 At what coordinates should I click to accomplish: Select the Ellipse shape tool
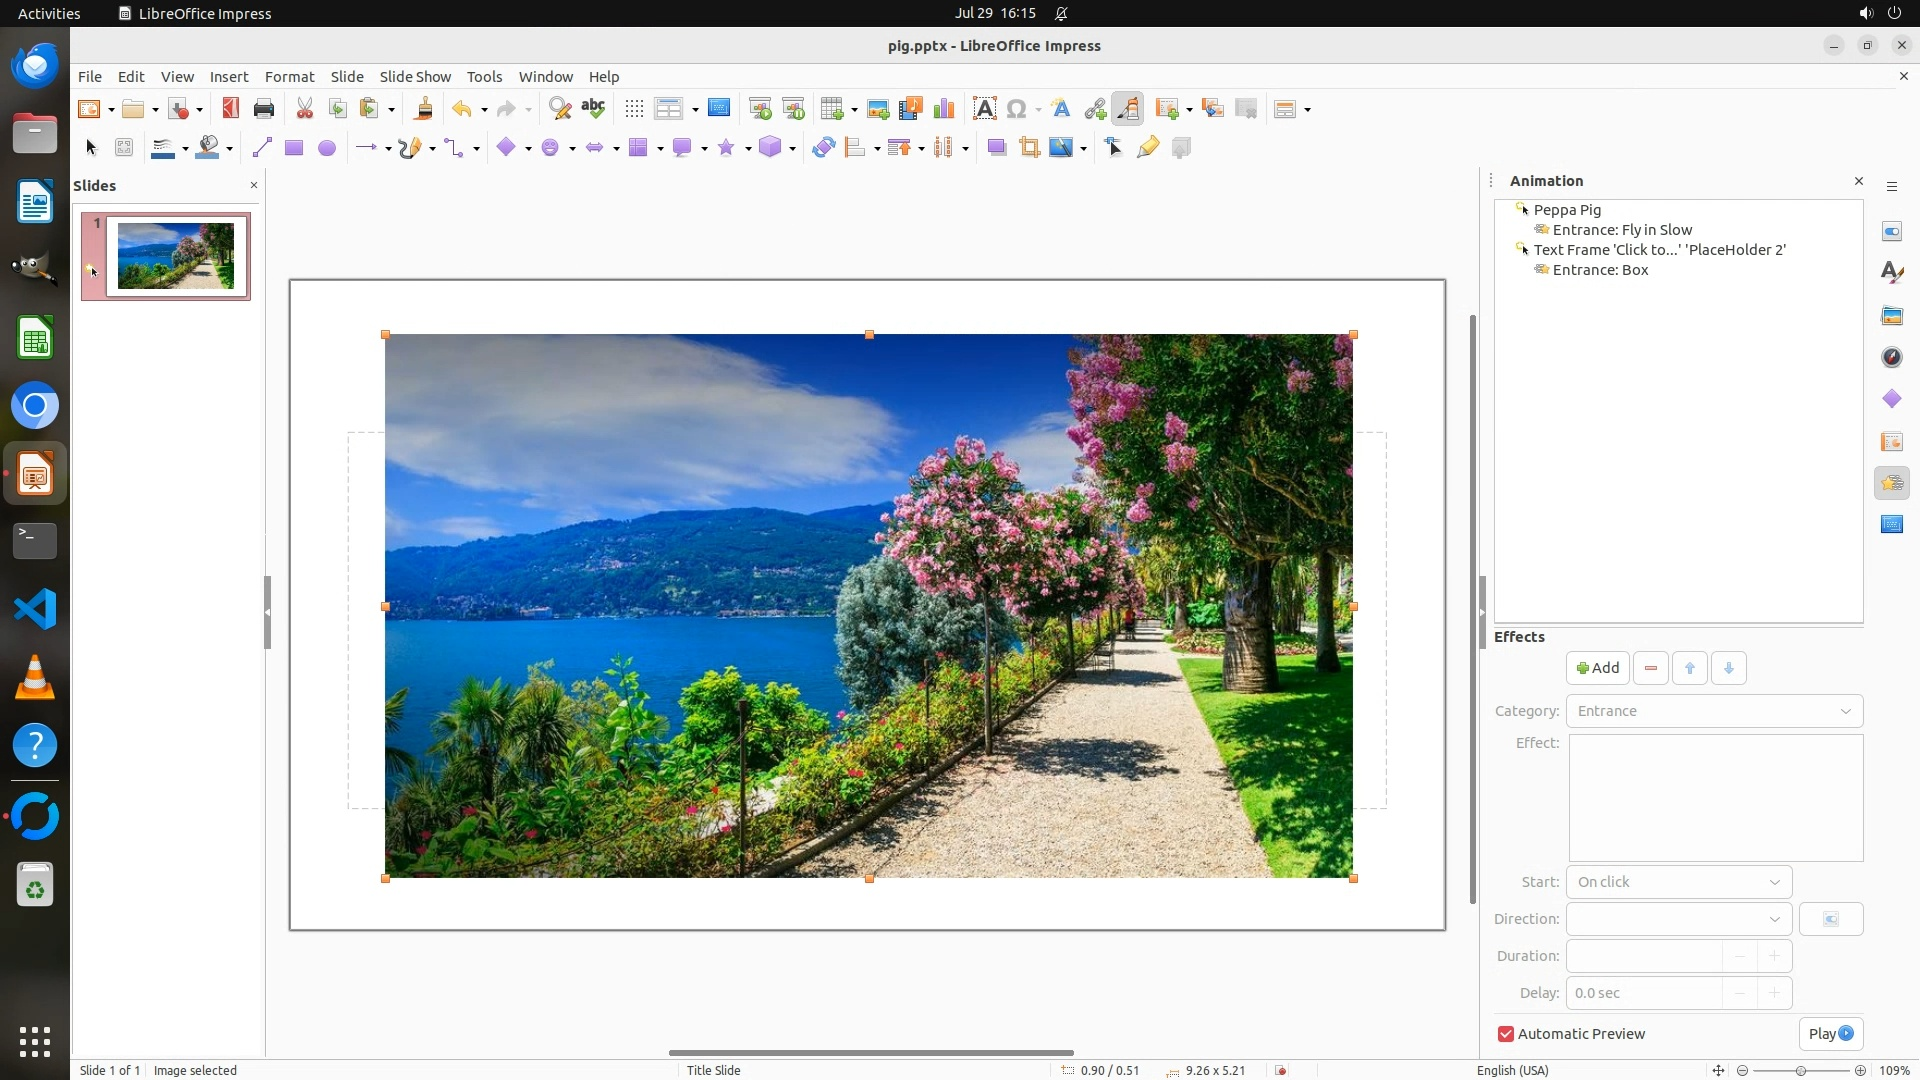click(x=326, y=148)
